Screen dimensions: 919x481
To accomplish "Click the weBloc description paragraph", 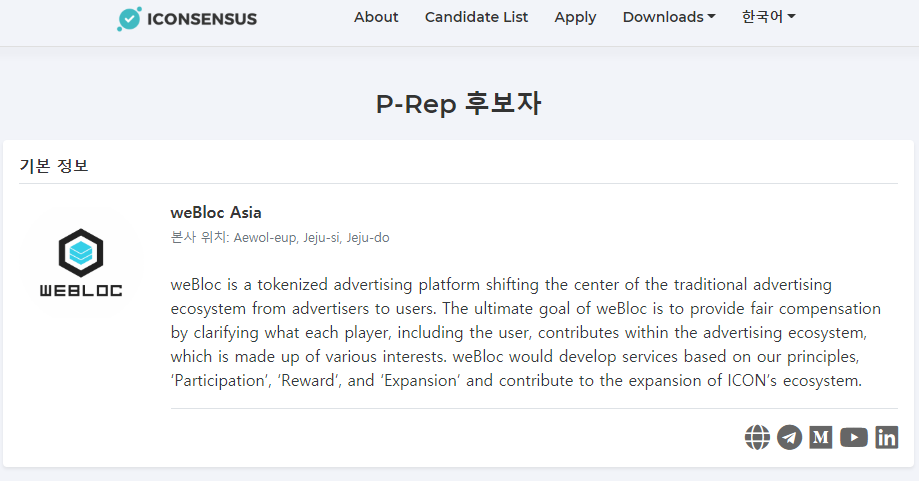I will coord(526,332).
